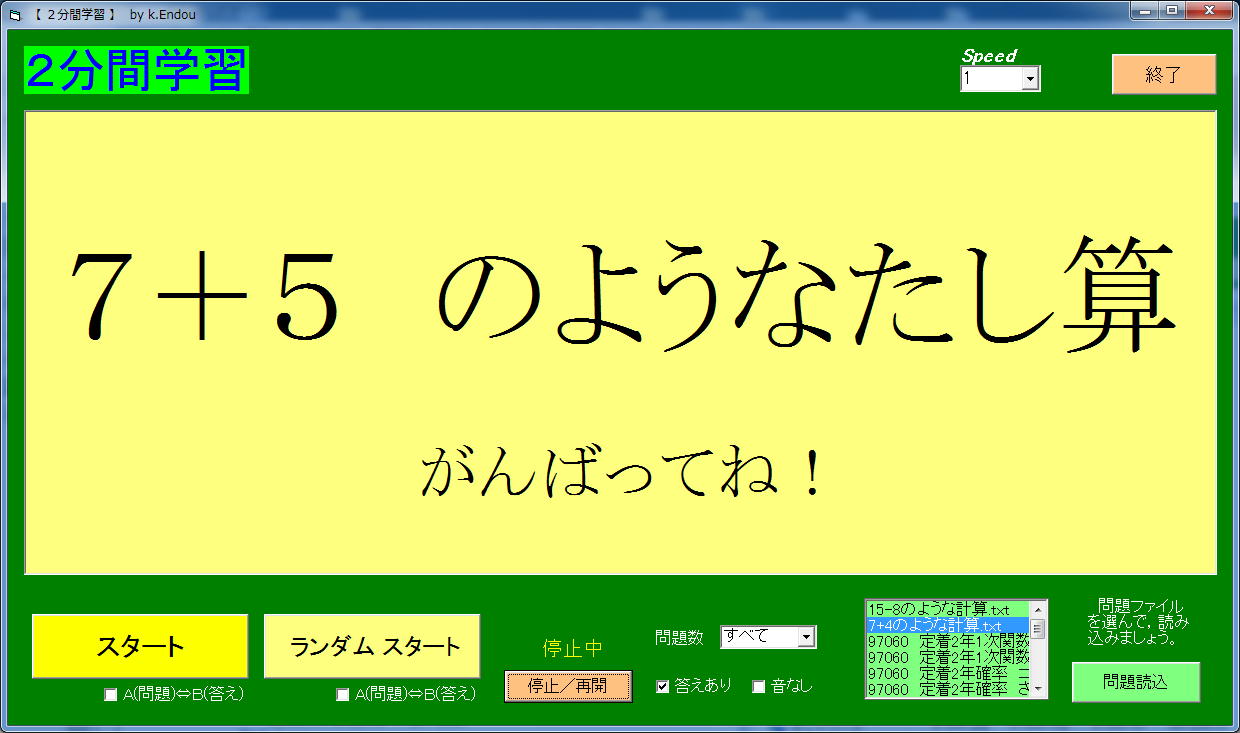Tick A(問題)⇔B(答え) checkbox under ランダム スタート
Image resolution: width=1240 pixels, height=733 pixels.
coord(343,695)
